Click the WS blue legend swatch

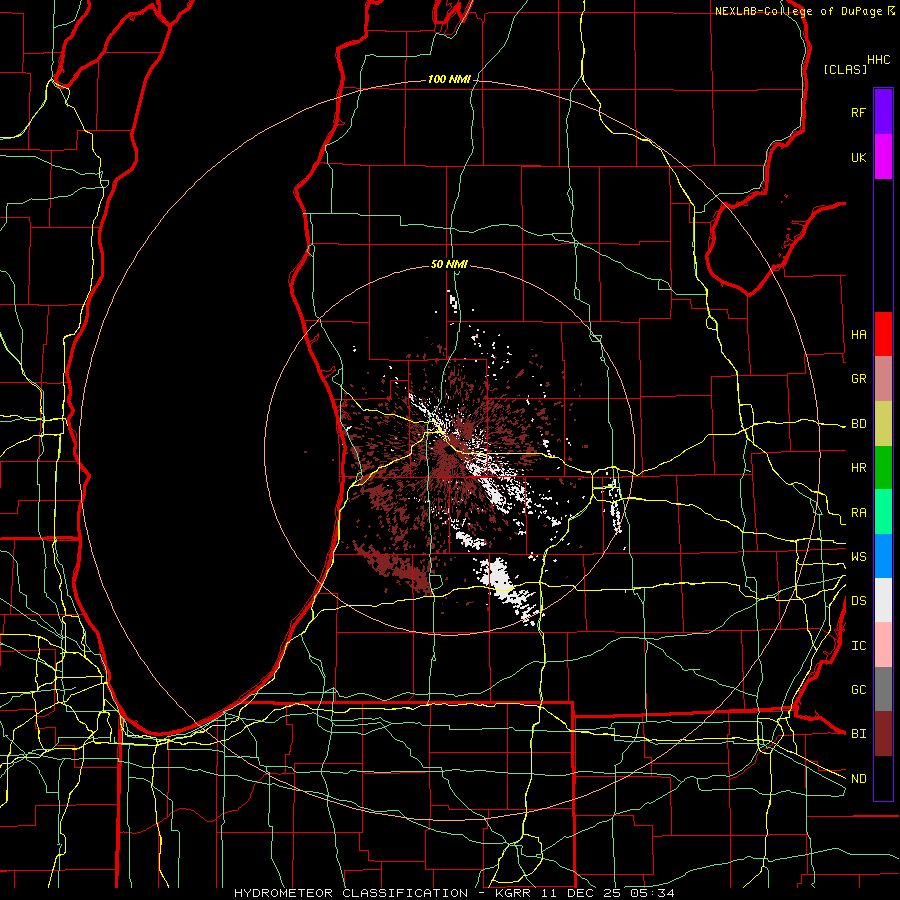883,556
